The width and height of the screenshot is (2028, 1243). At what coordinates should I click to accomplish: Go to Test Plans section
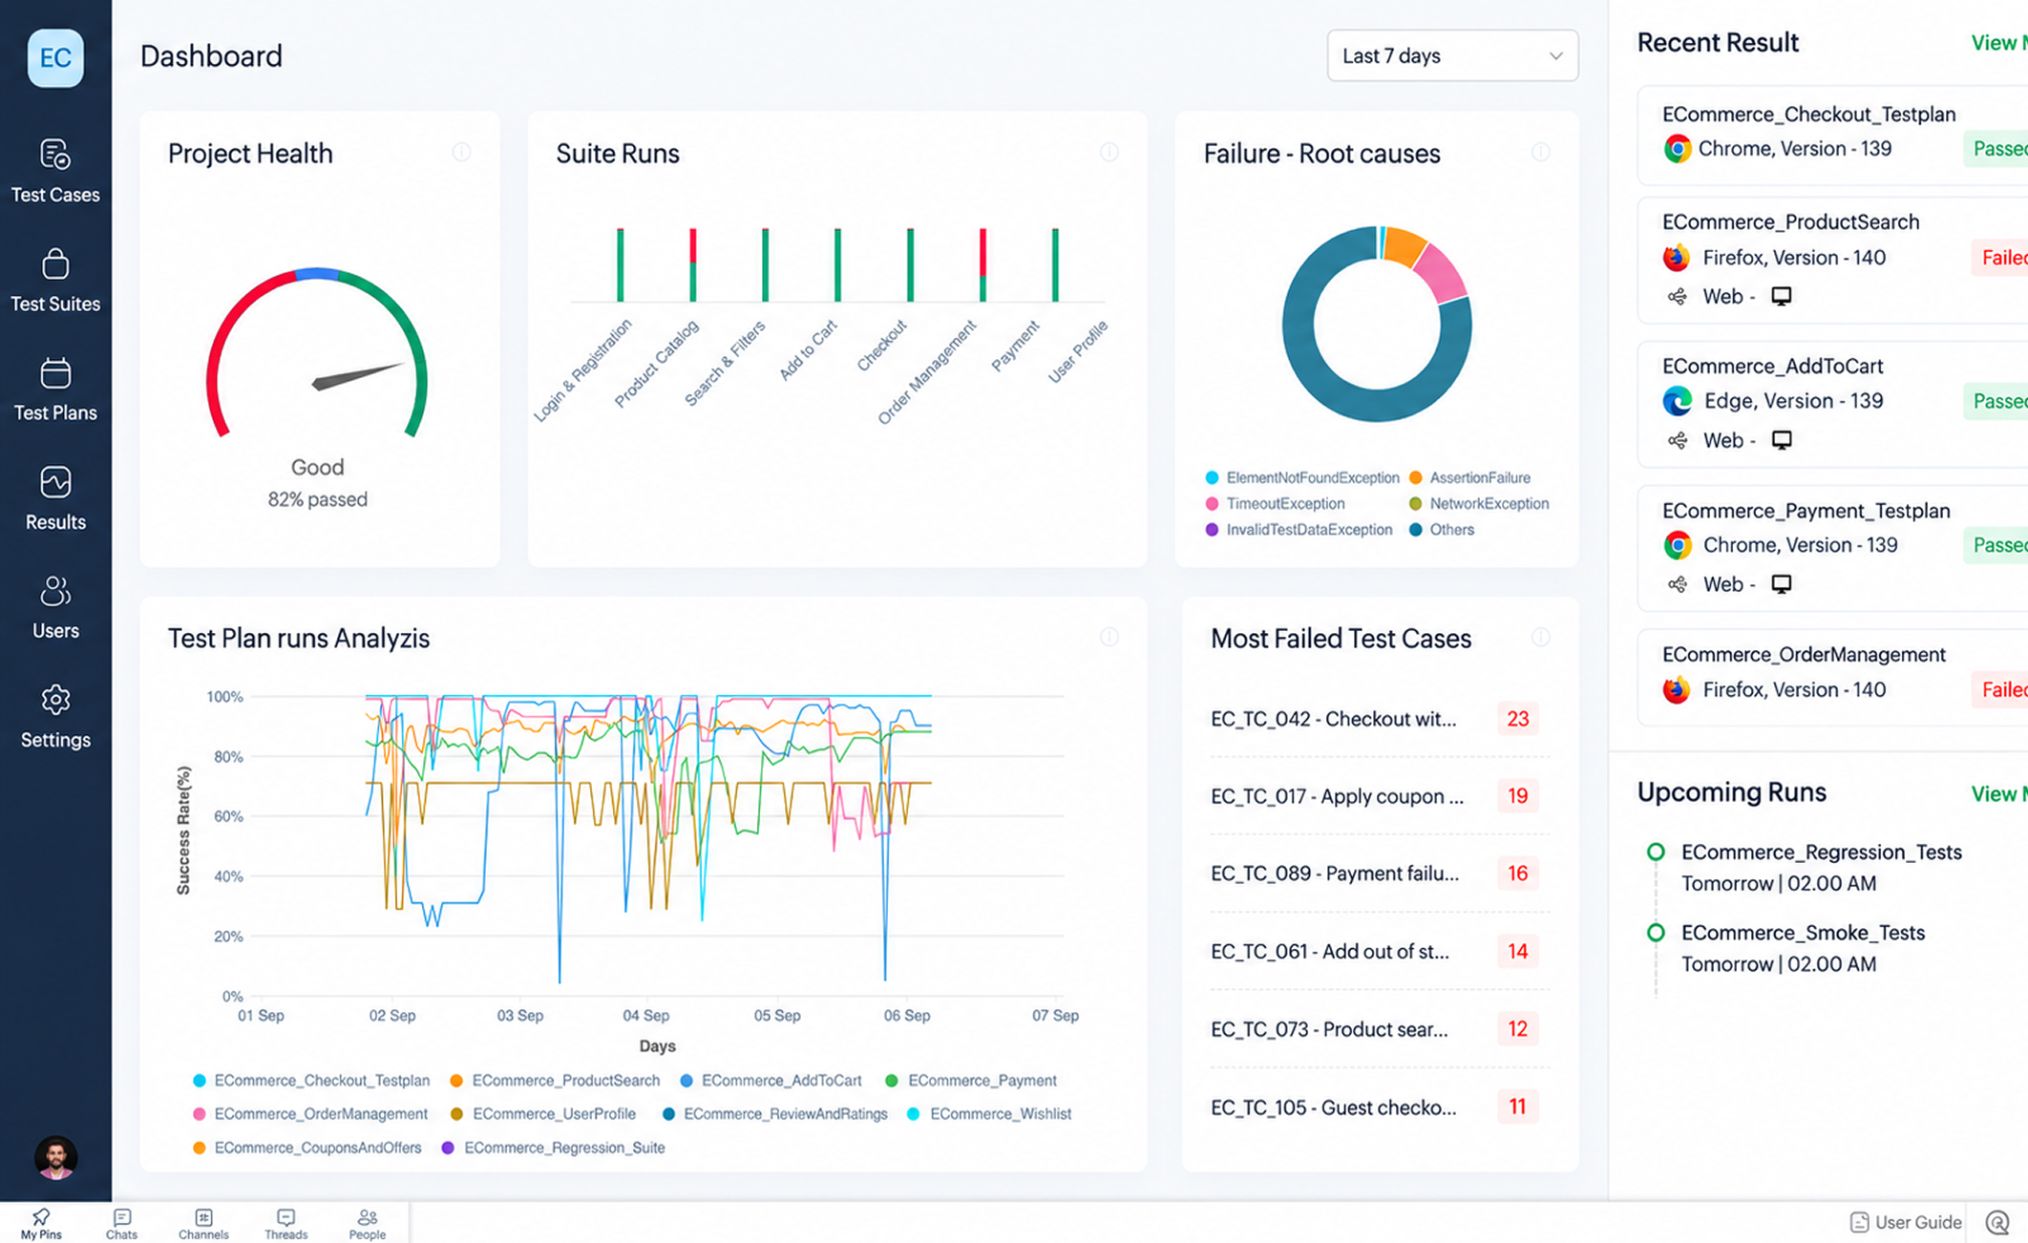55,390
